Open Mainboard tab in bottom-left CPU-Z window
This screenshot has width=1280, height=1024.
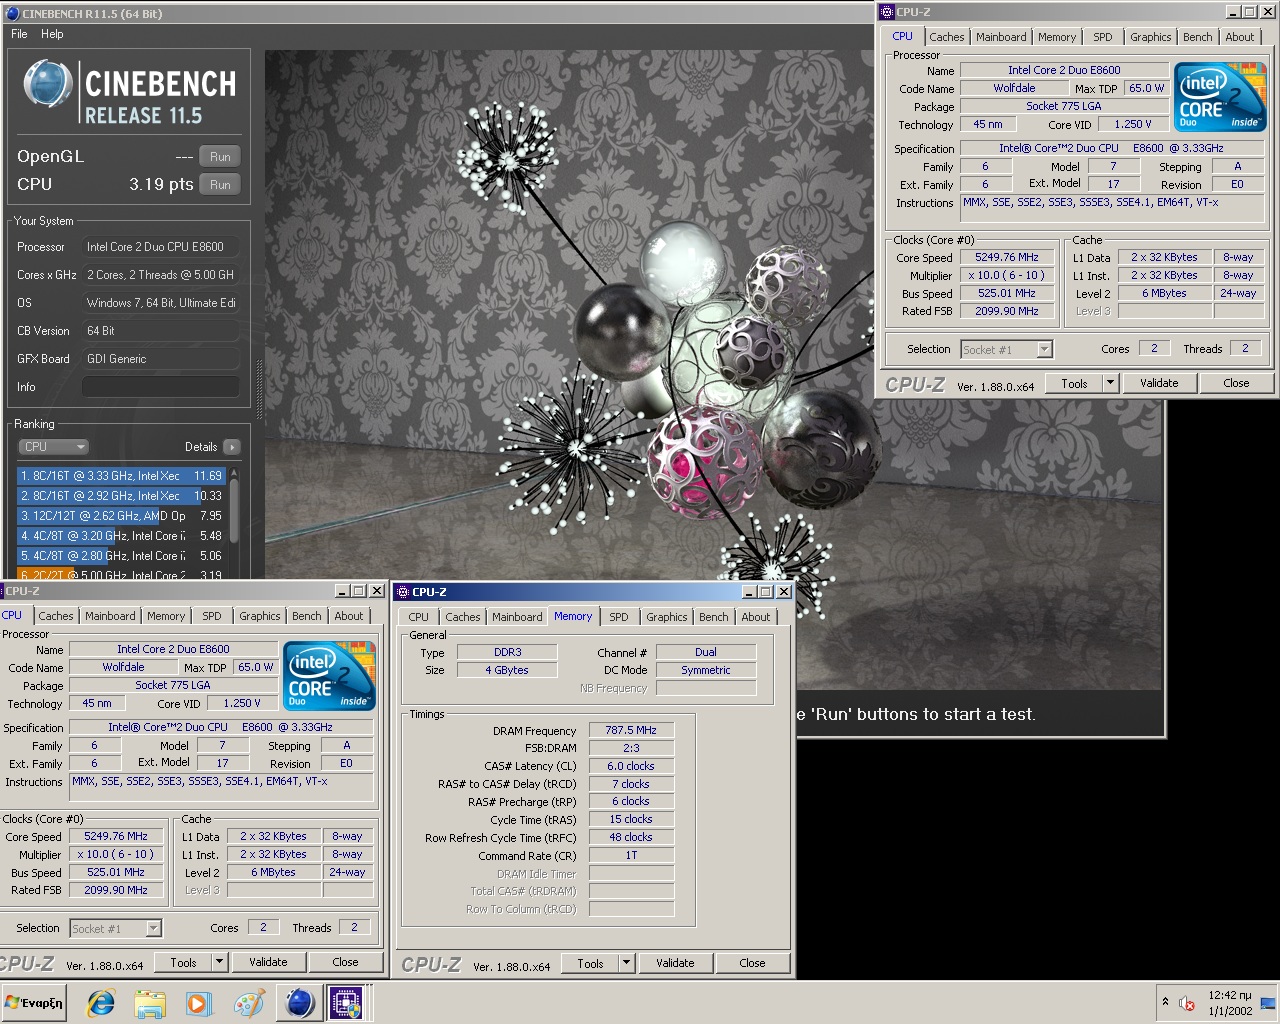110,616
